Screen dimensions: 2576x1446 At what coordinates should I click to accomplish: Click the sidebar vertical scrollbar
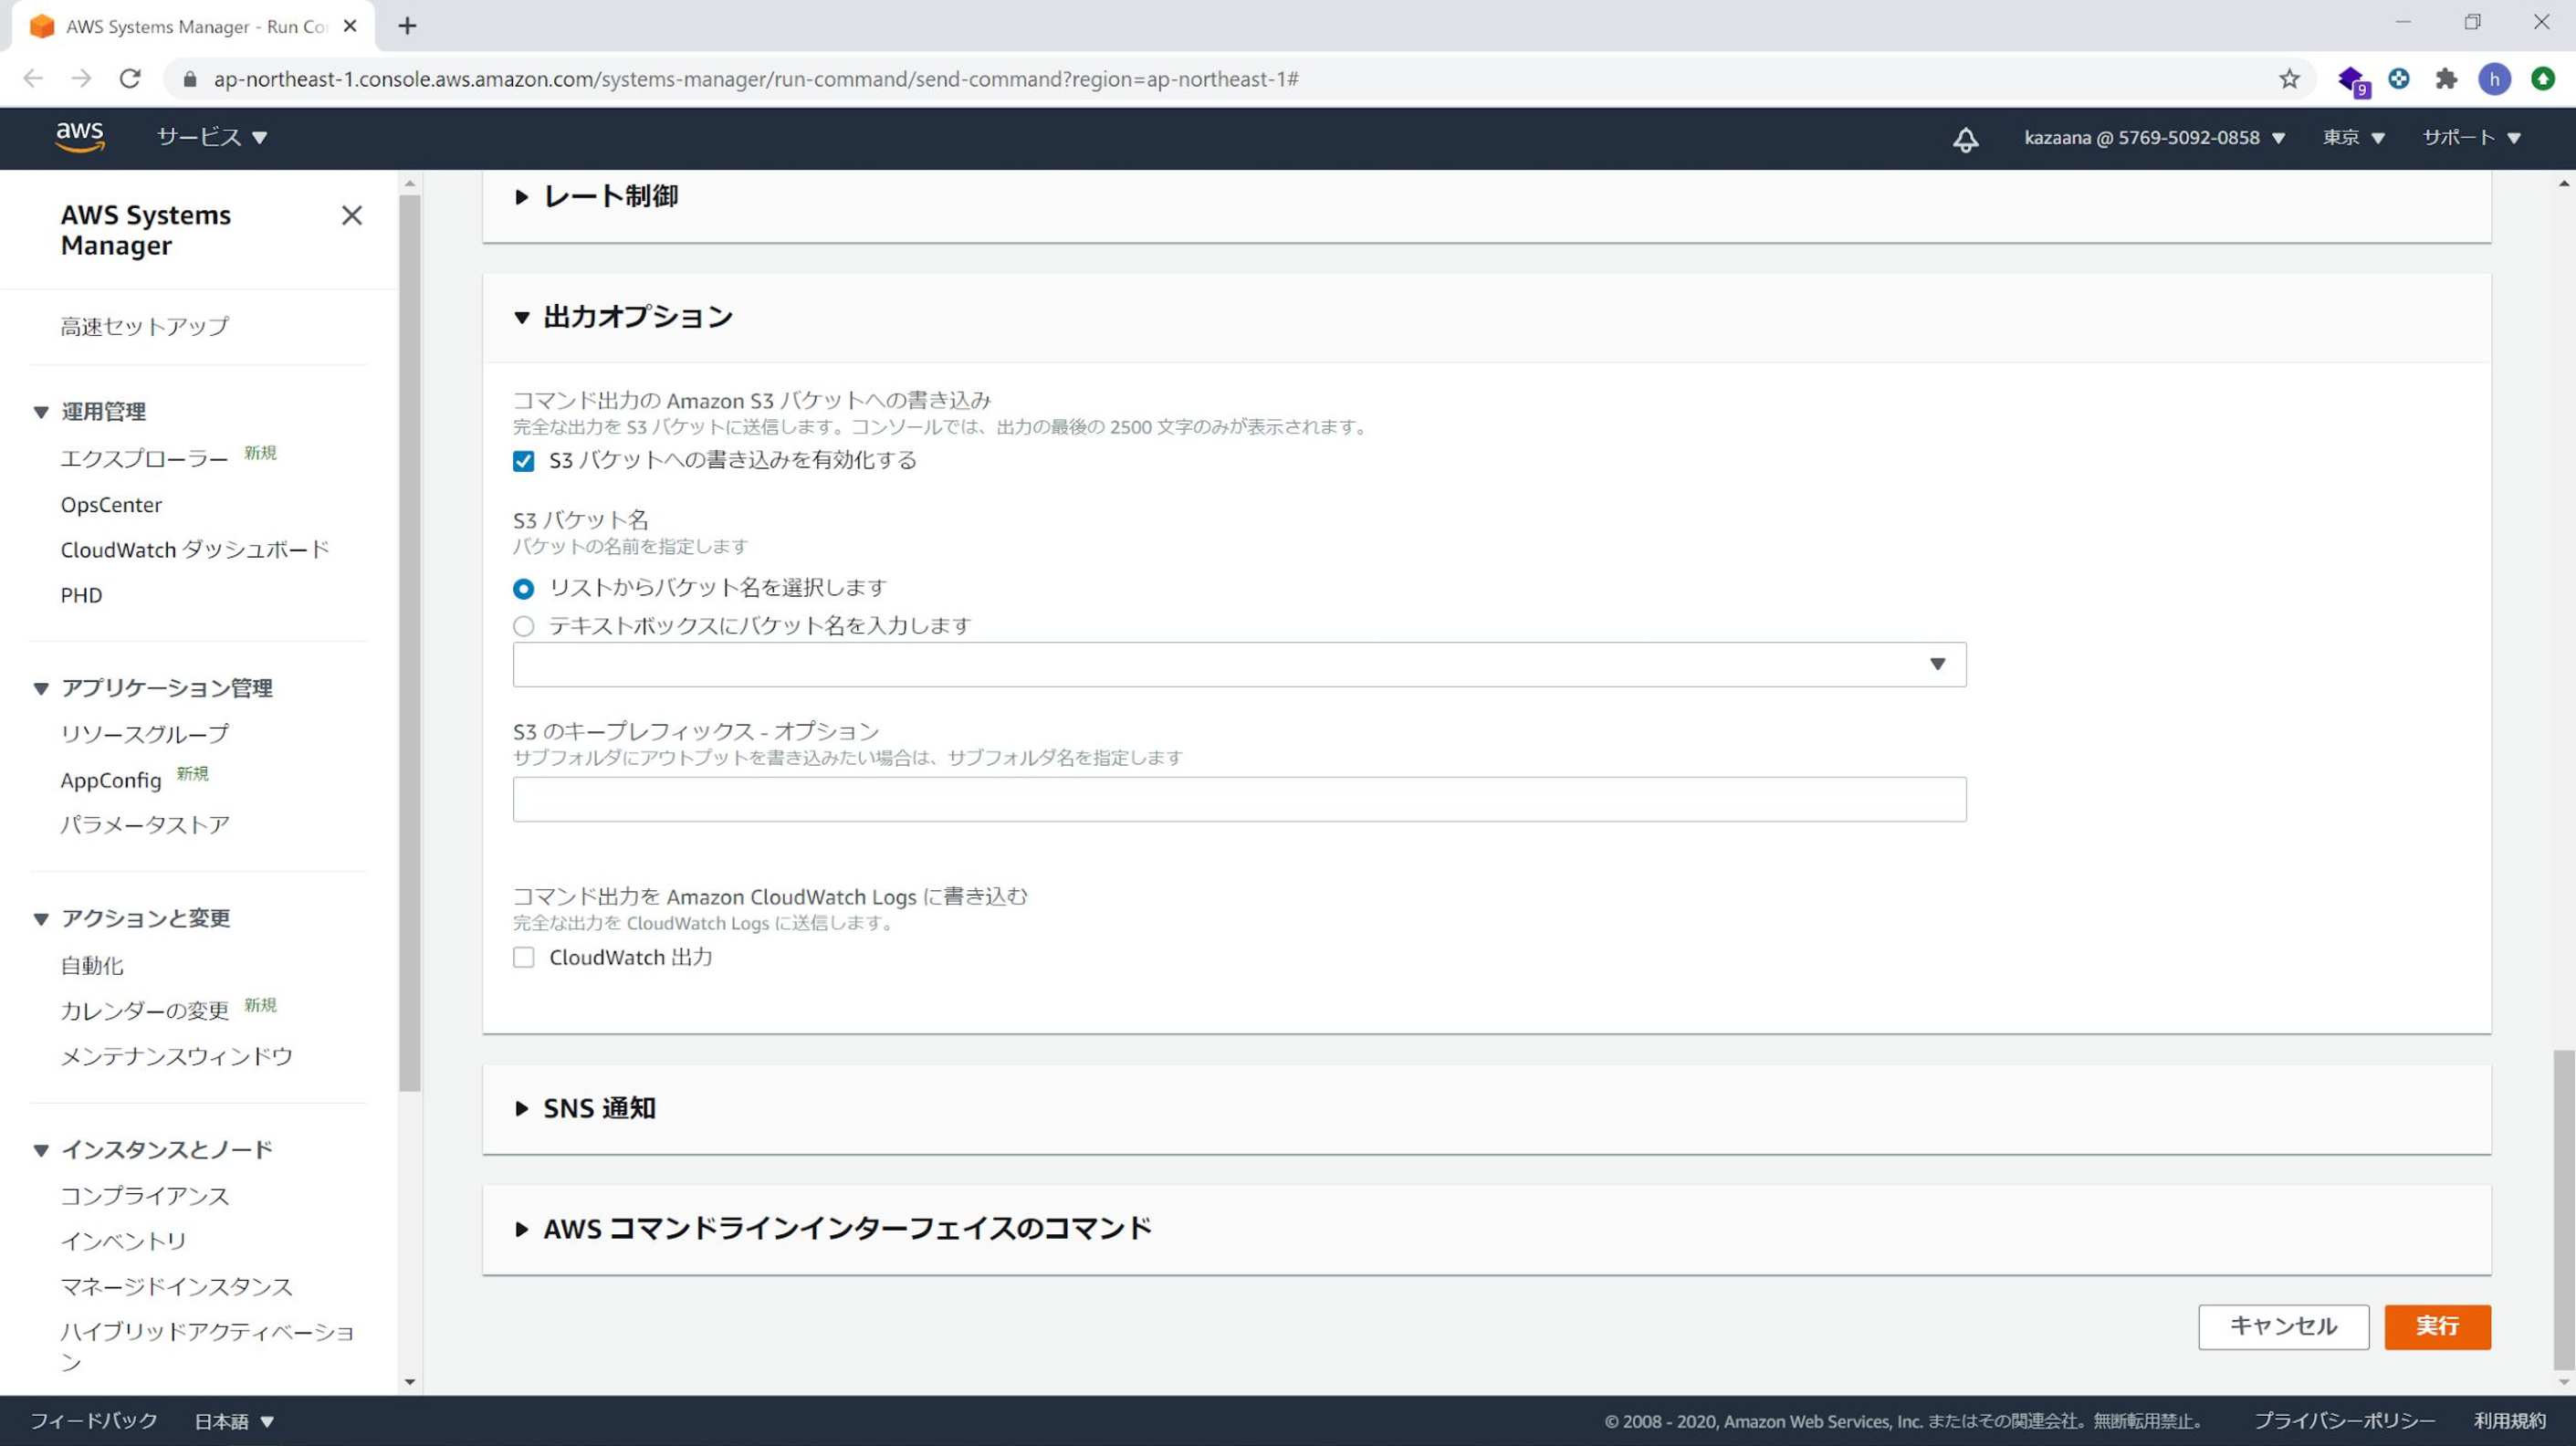coord(410,643)
